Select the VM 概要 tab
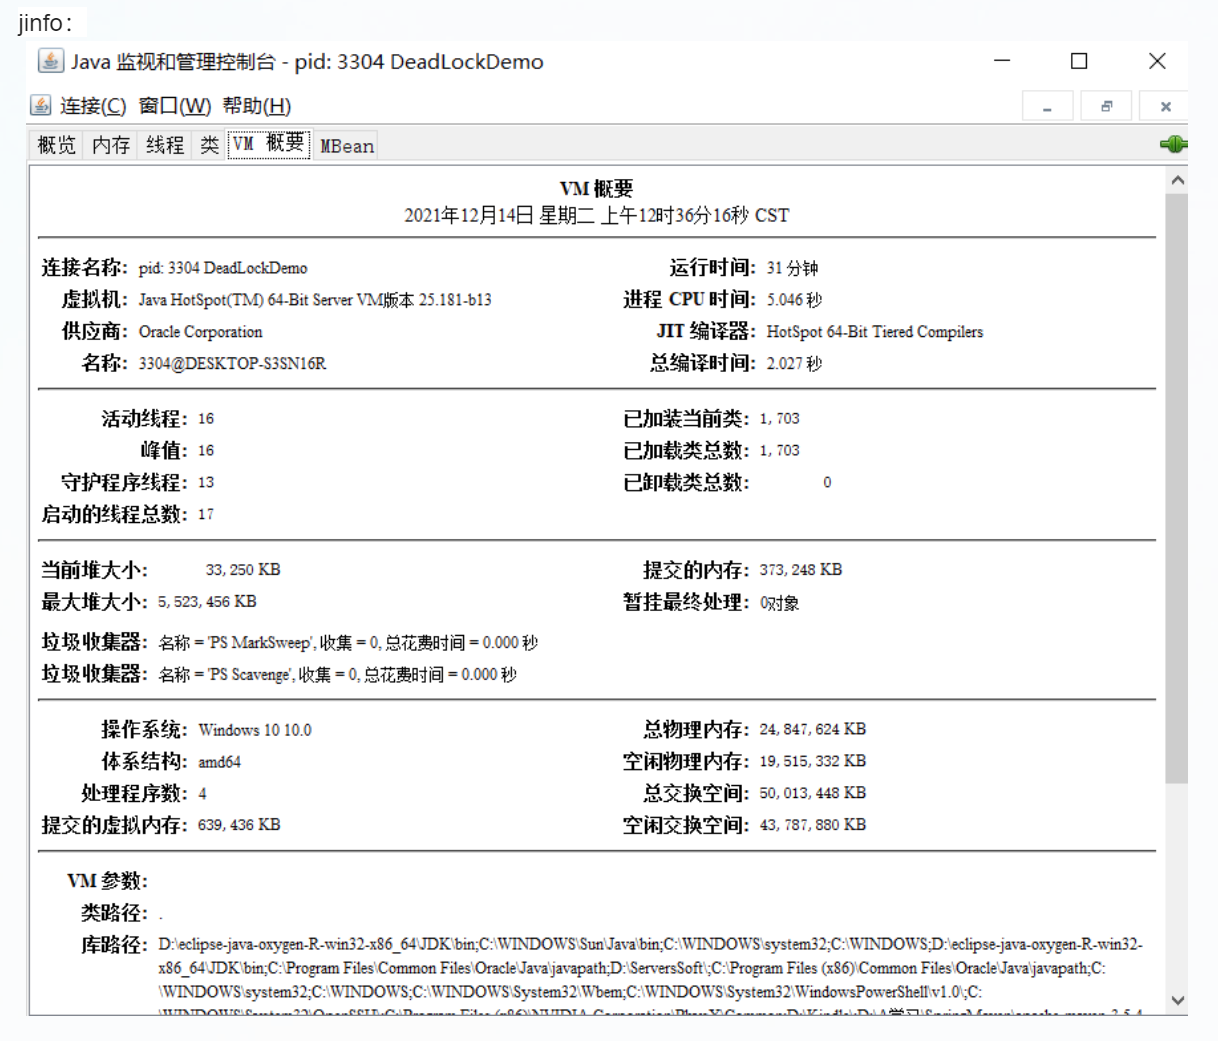Viewport: 1218px width, 1041px height. pos(269,144)
